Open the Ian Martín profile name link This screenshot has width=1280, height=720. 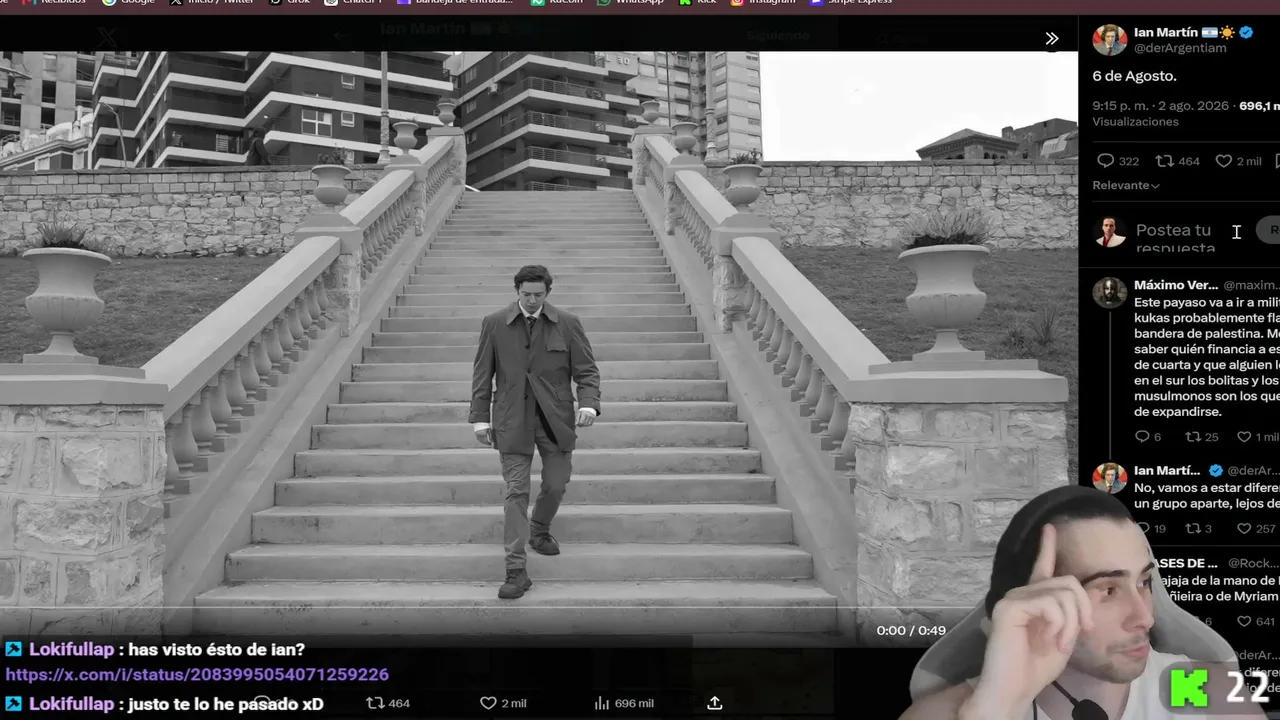click(x=1165, y=32)
